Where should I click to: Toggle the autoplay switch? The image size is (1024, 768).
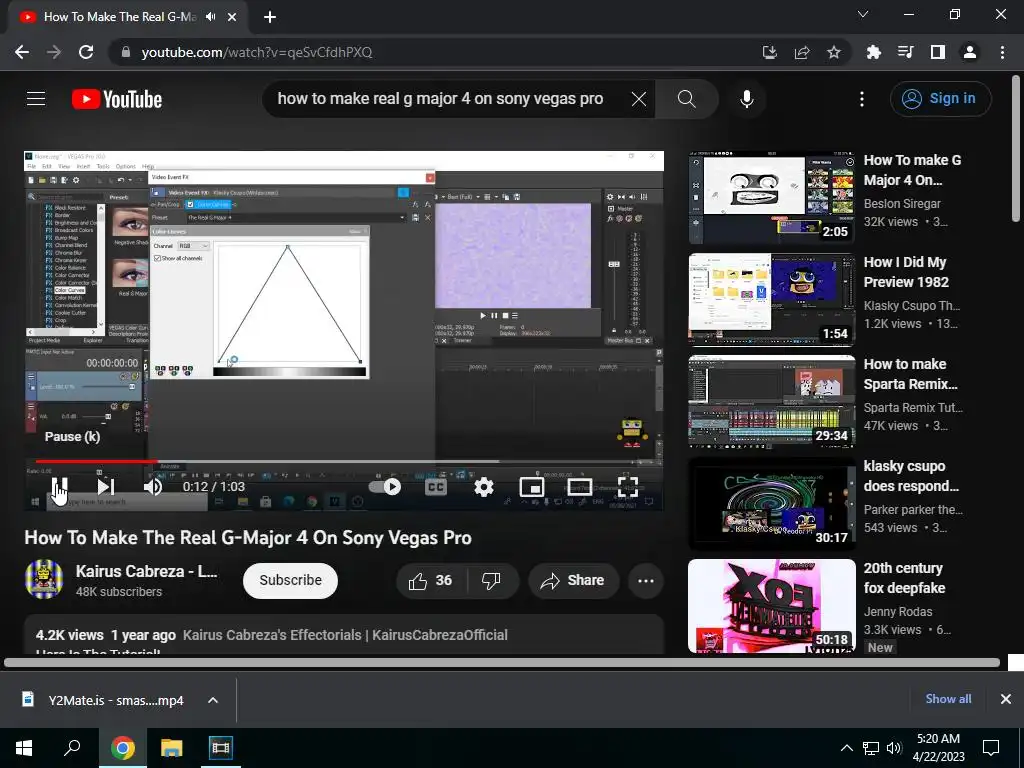pos(385,487)
